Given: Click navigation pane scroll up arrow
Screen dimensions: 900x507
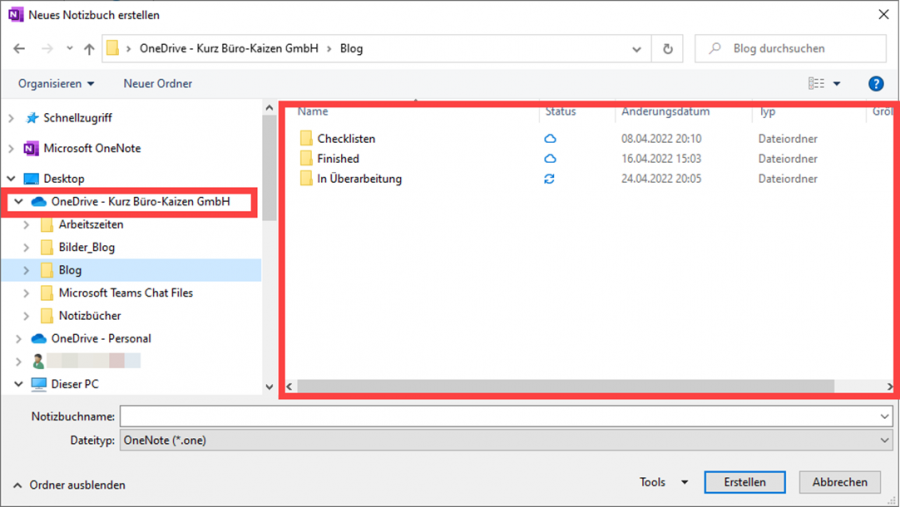Looking at the screenshot, I should click(269, 108).
